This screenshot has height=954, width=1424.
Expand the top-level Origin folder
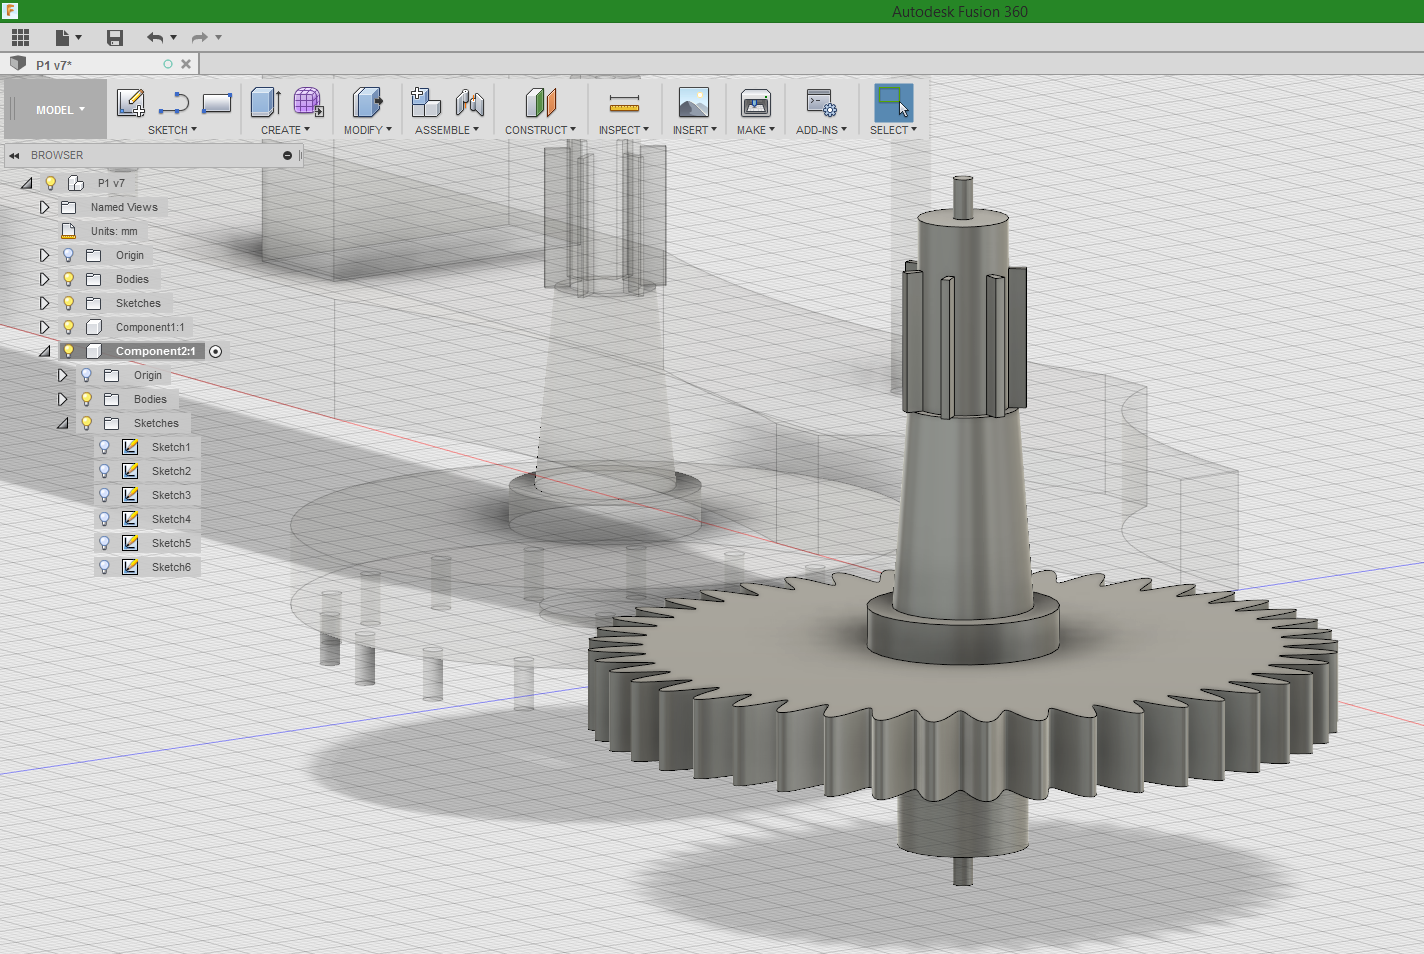[44, 255]
